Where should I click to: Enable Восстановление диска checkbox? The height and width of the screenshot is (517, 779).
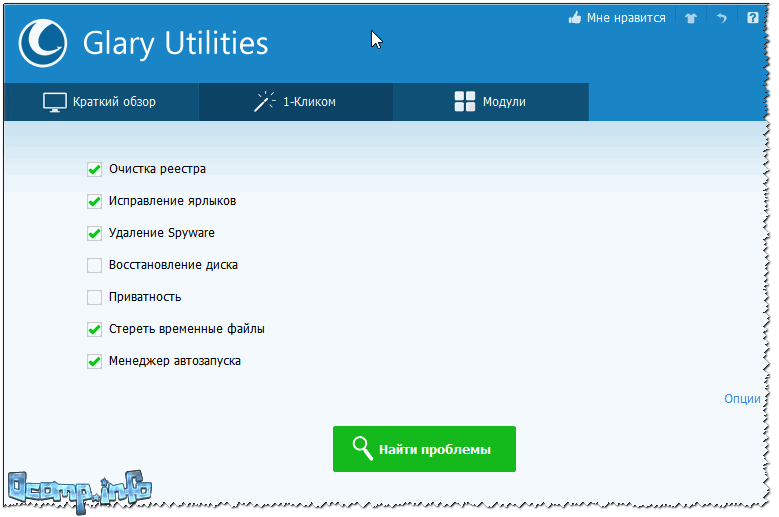(x=94, y=265)
